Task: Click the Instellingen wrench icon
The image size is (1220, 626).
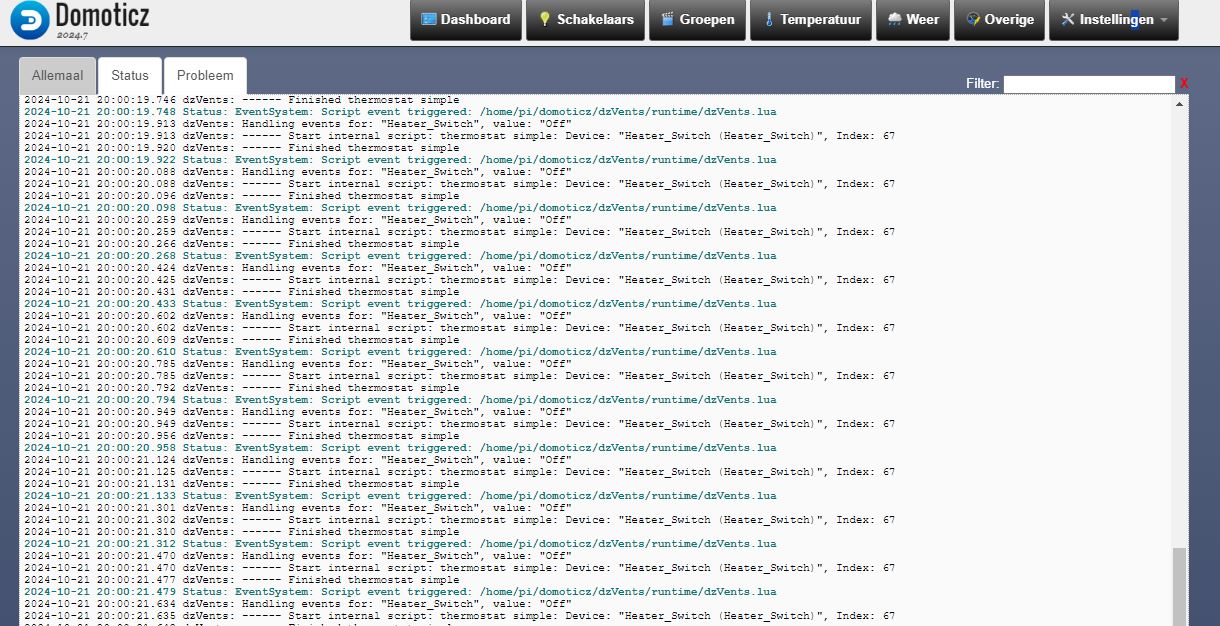Action: [x=1068, y=19]
